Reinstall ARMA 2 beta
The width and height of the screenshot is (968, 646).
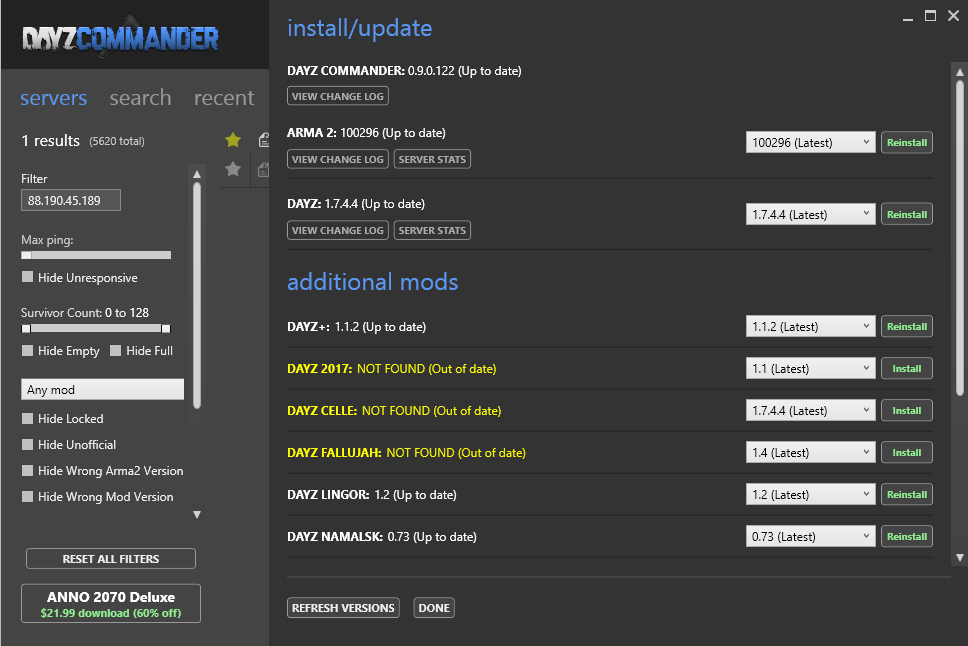pyautogui.click(x=906, y=143)
